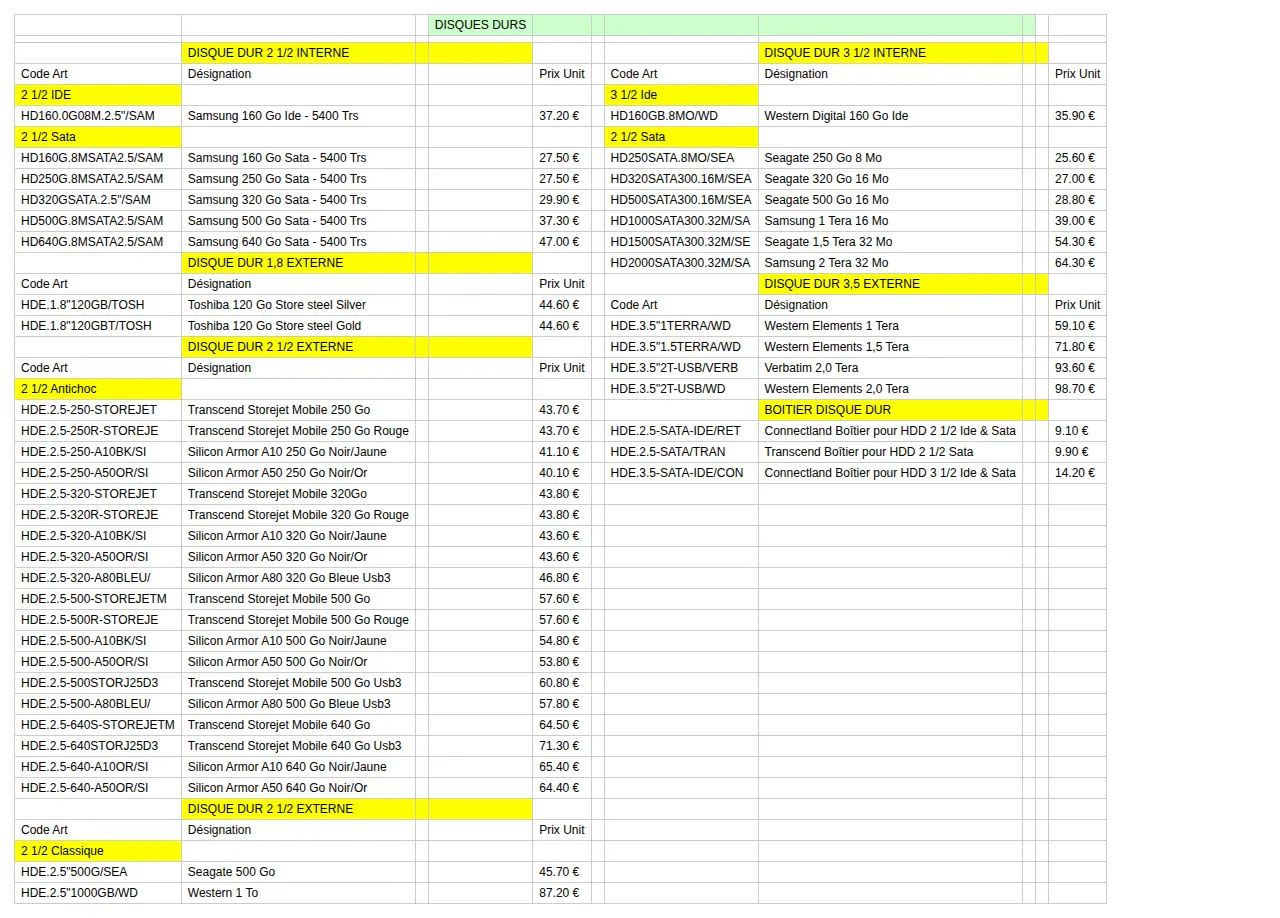Viewport: 1280px width, 918px height.
Task: Click code HDE.2.5-320-STOREJET
Action: pos(98,494)
